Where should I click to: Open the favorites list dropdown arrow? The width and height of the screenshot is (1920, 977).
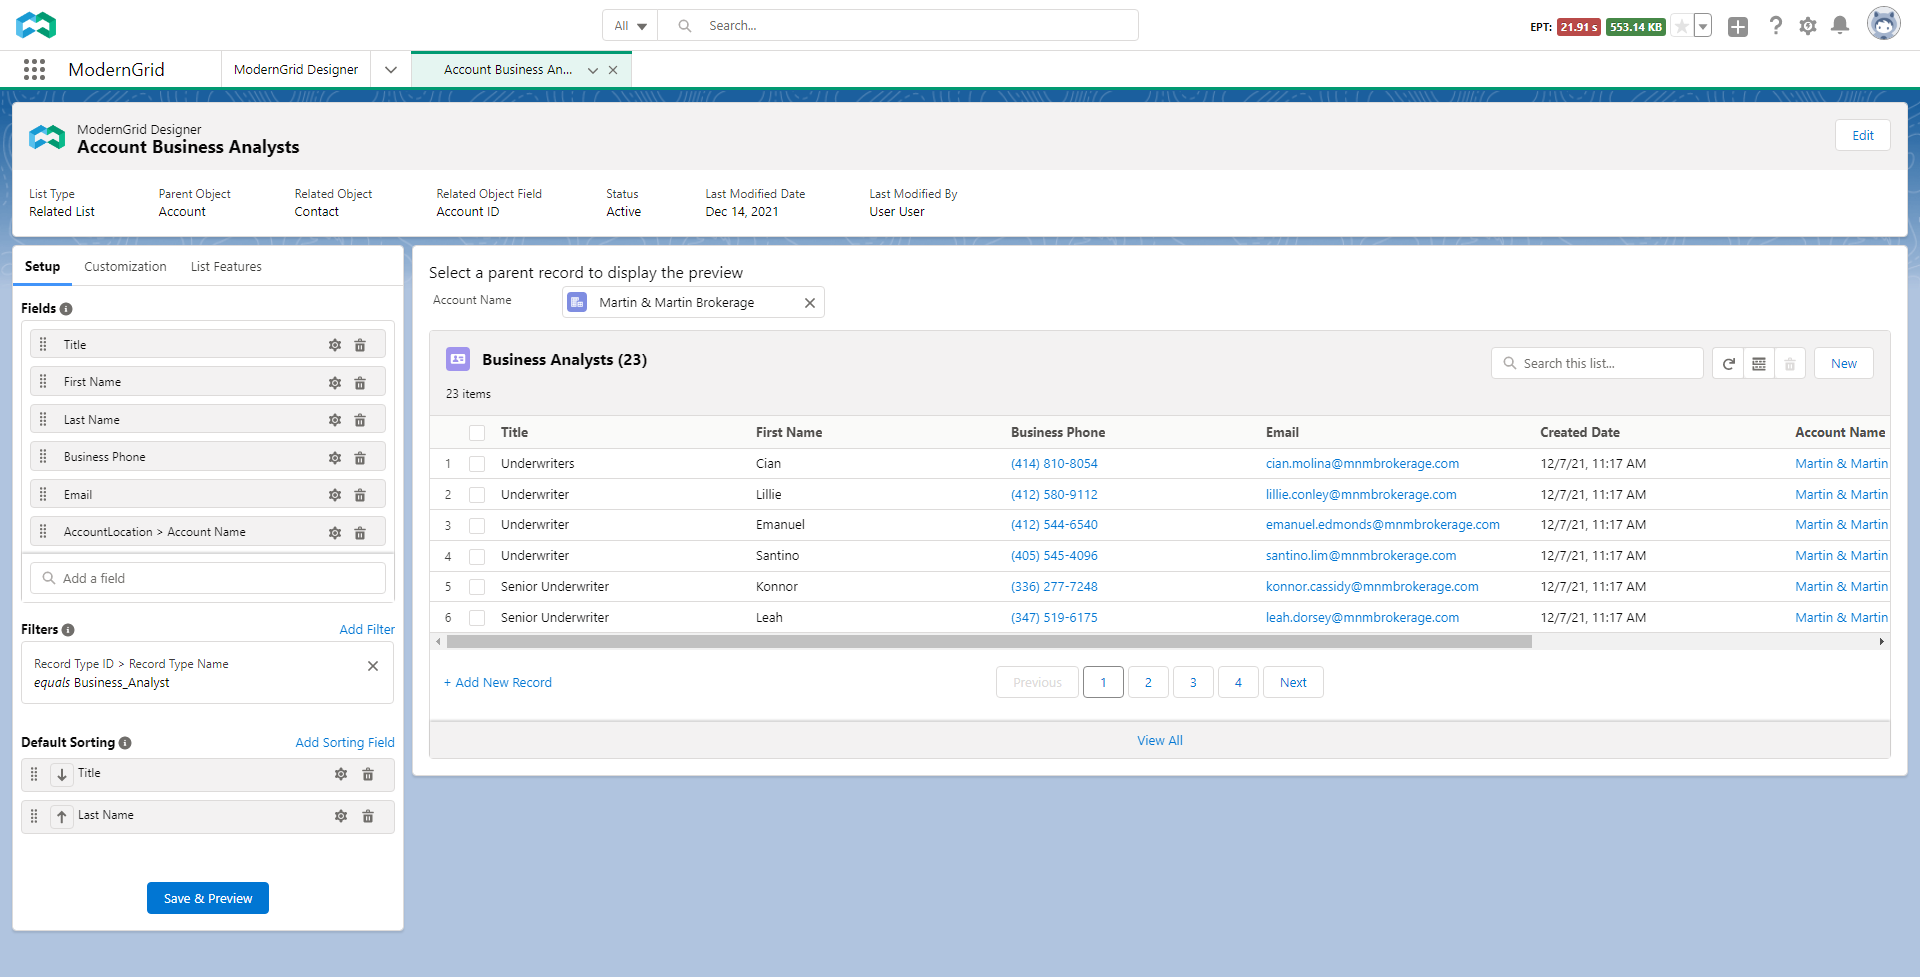pos(1703,27)
